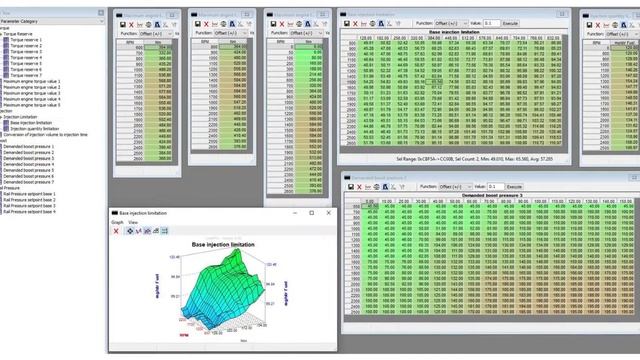Restore the Demanded boost pressure 3 window
The height and width of the screenshot is (360, 640).
(633, 178)
